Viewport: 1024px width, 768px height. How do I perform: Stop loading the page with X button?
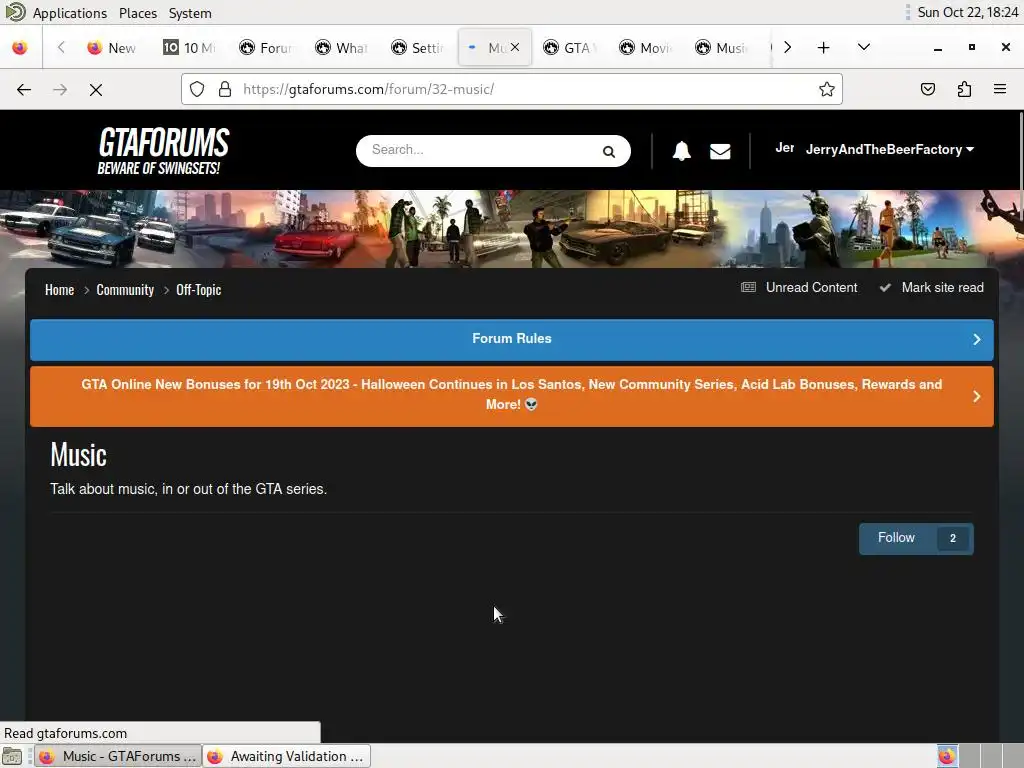point(96,89)
